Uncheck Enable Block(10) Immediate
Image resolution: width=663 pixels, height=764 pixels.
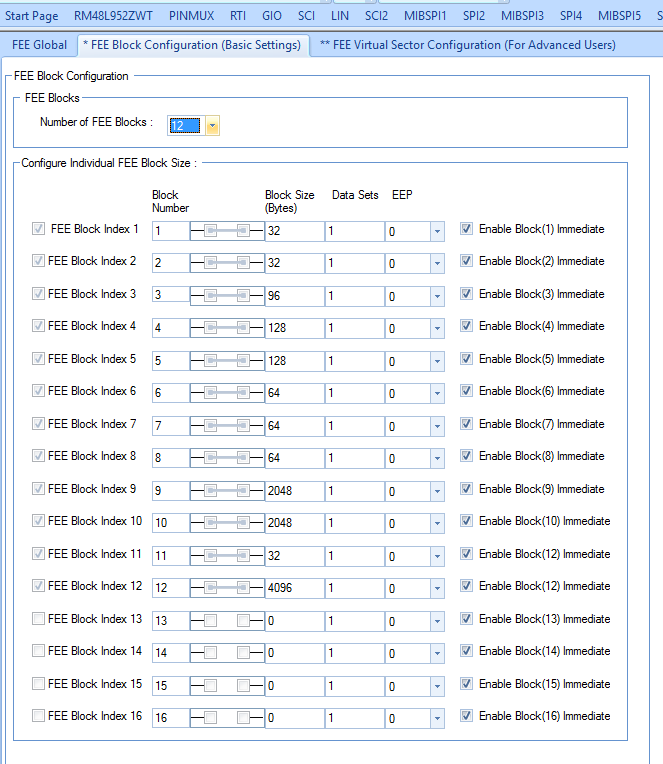click(x=466, y=521)
